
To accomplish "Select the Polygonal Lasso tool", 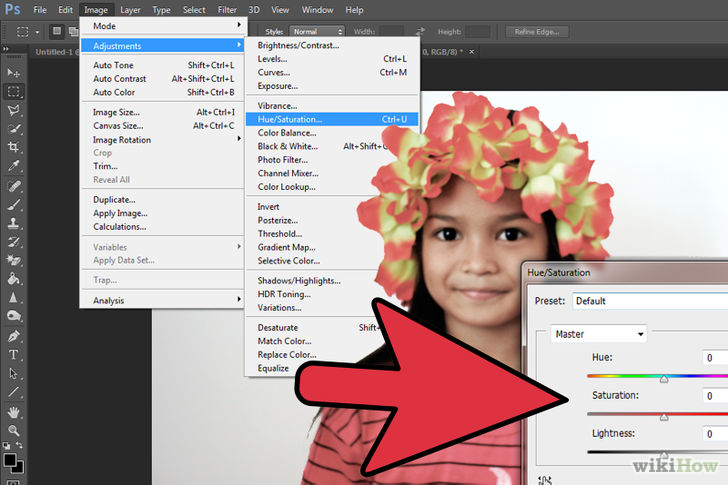I will [x=13, y=110].
